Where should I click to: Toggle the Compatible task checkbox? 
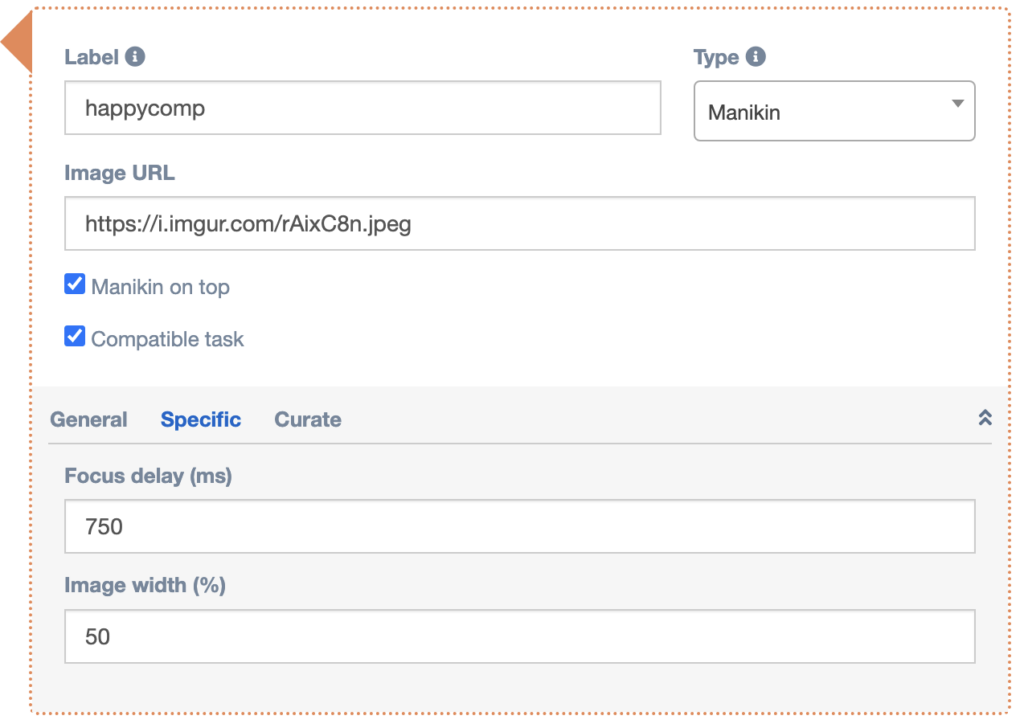(75, 337)
